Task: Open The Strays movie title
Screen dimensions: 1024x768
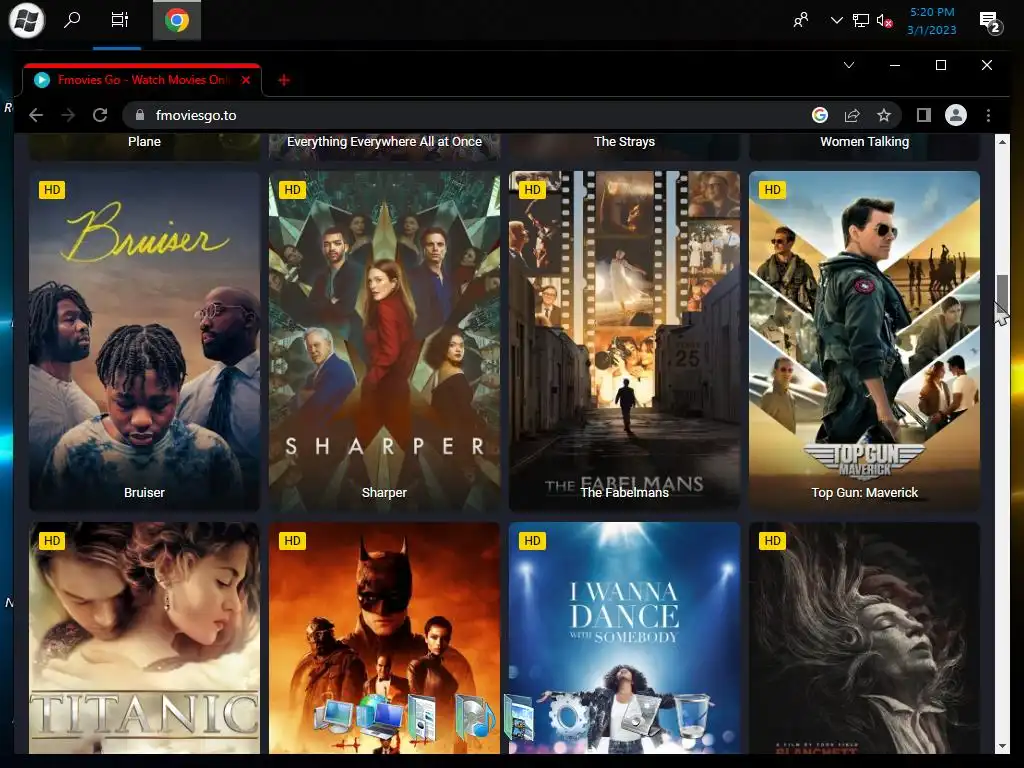Action: [624, 142]
